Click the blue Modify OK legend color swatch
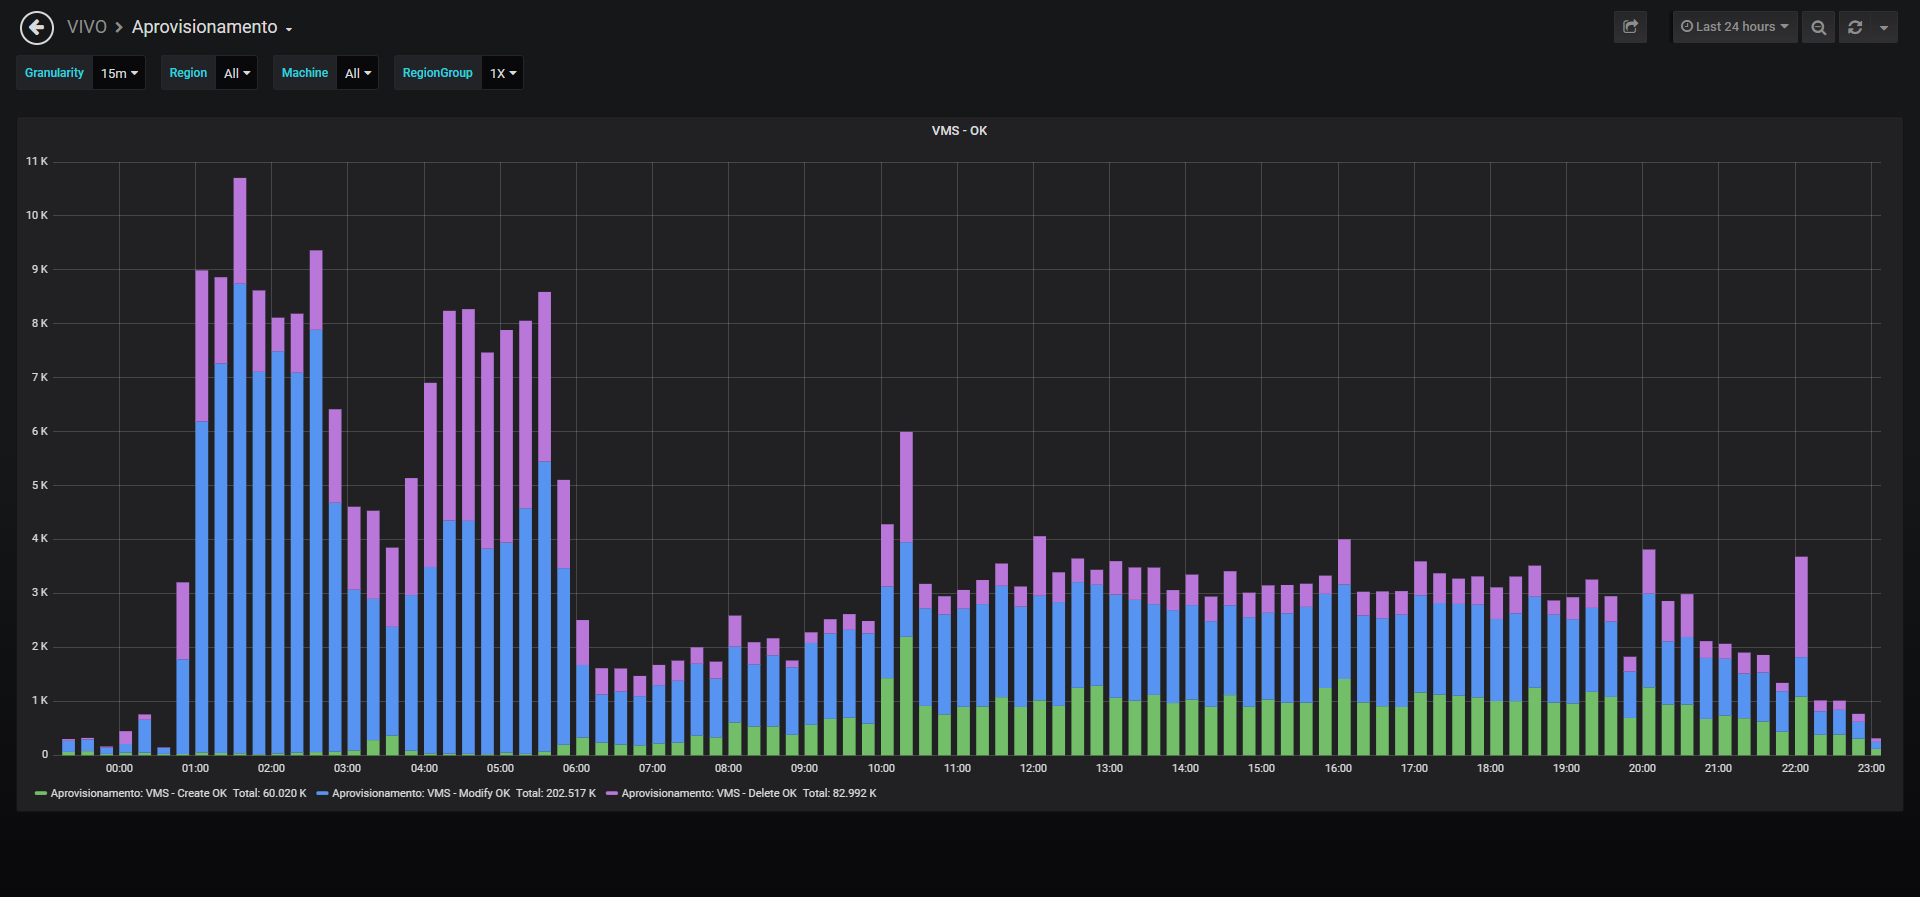This screenshot has height=897, width=1920. click(322, 794)
